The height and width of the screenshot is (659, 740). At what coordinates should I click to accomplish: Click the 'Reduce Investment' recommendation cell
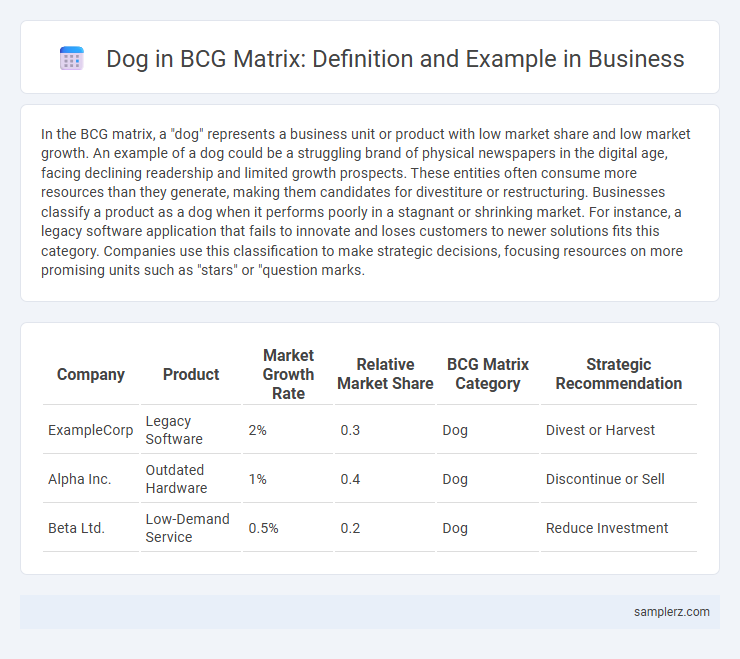tap(619, 528)
